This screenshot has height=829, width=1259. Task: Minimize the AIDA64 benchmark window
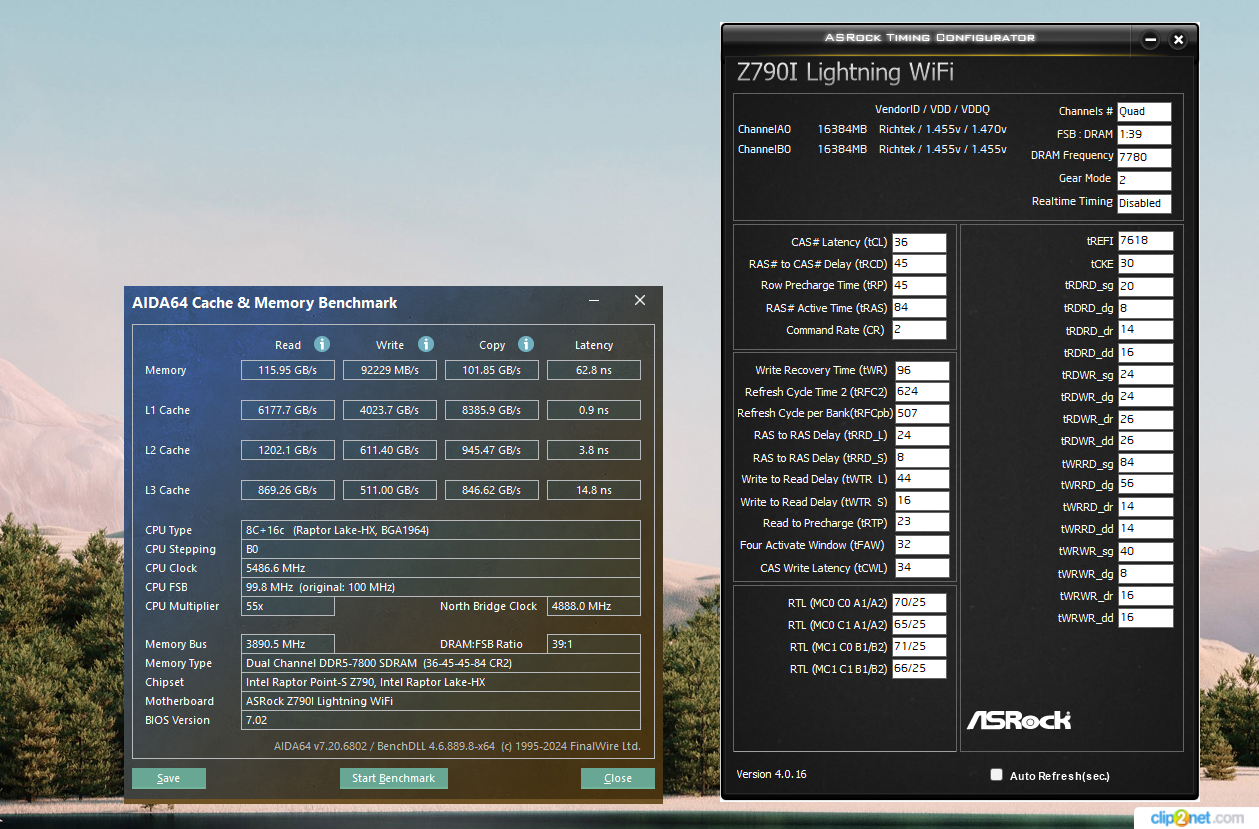pyautogui.click(x=594, y=301)
